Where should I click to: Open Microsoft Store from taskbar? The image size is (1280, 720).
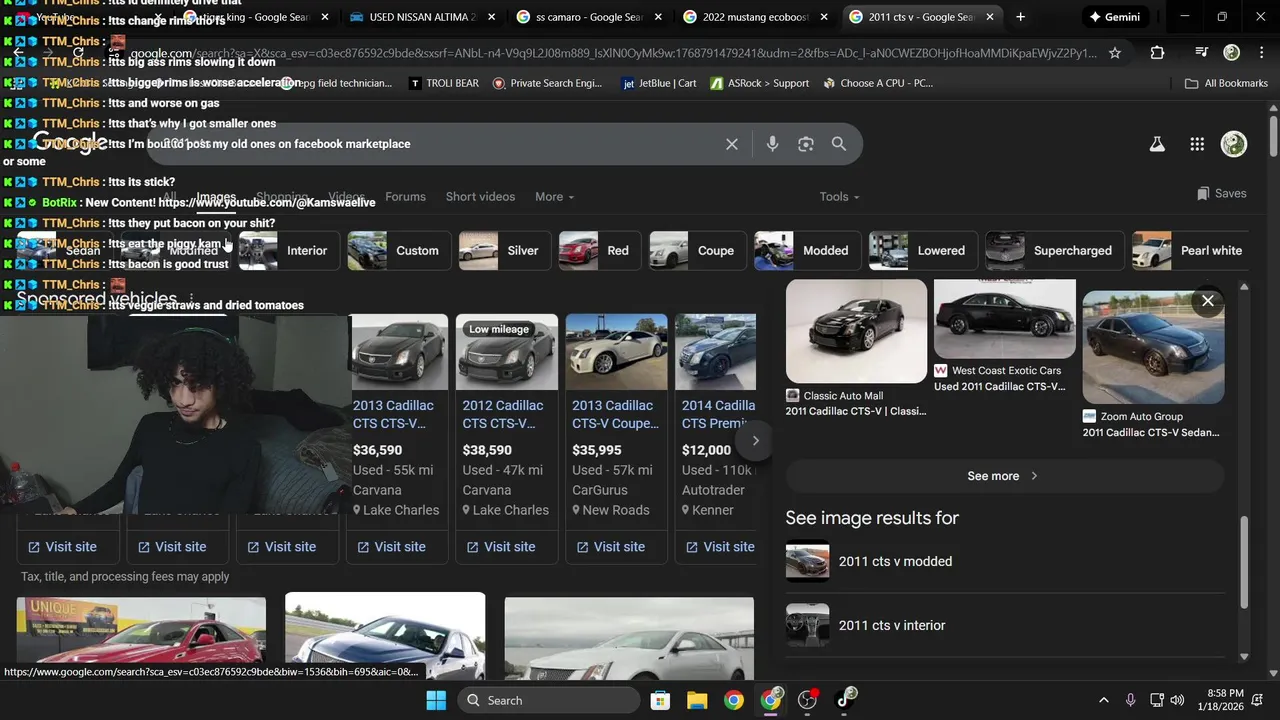click(660, 700)
